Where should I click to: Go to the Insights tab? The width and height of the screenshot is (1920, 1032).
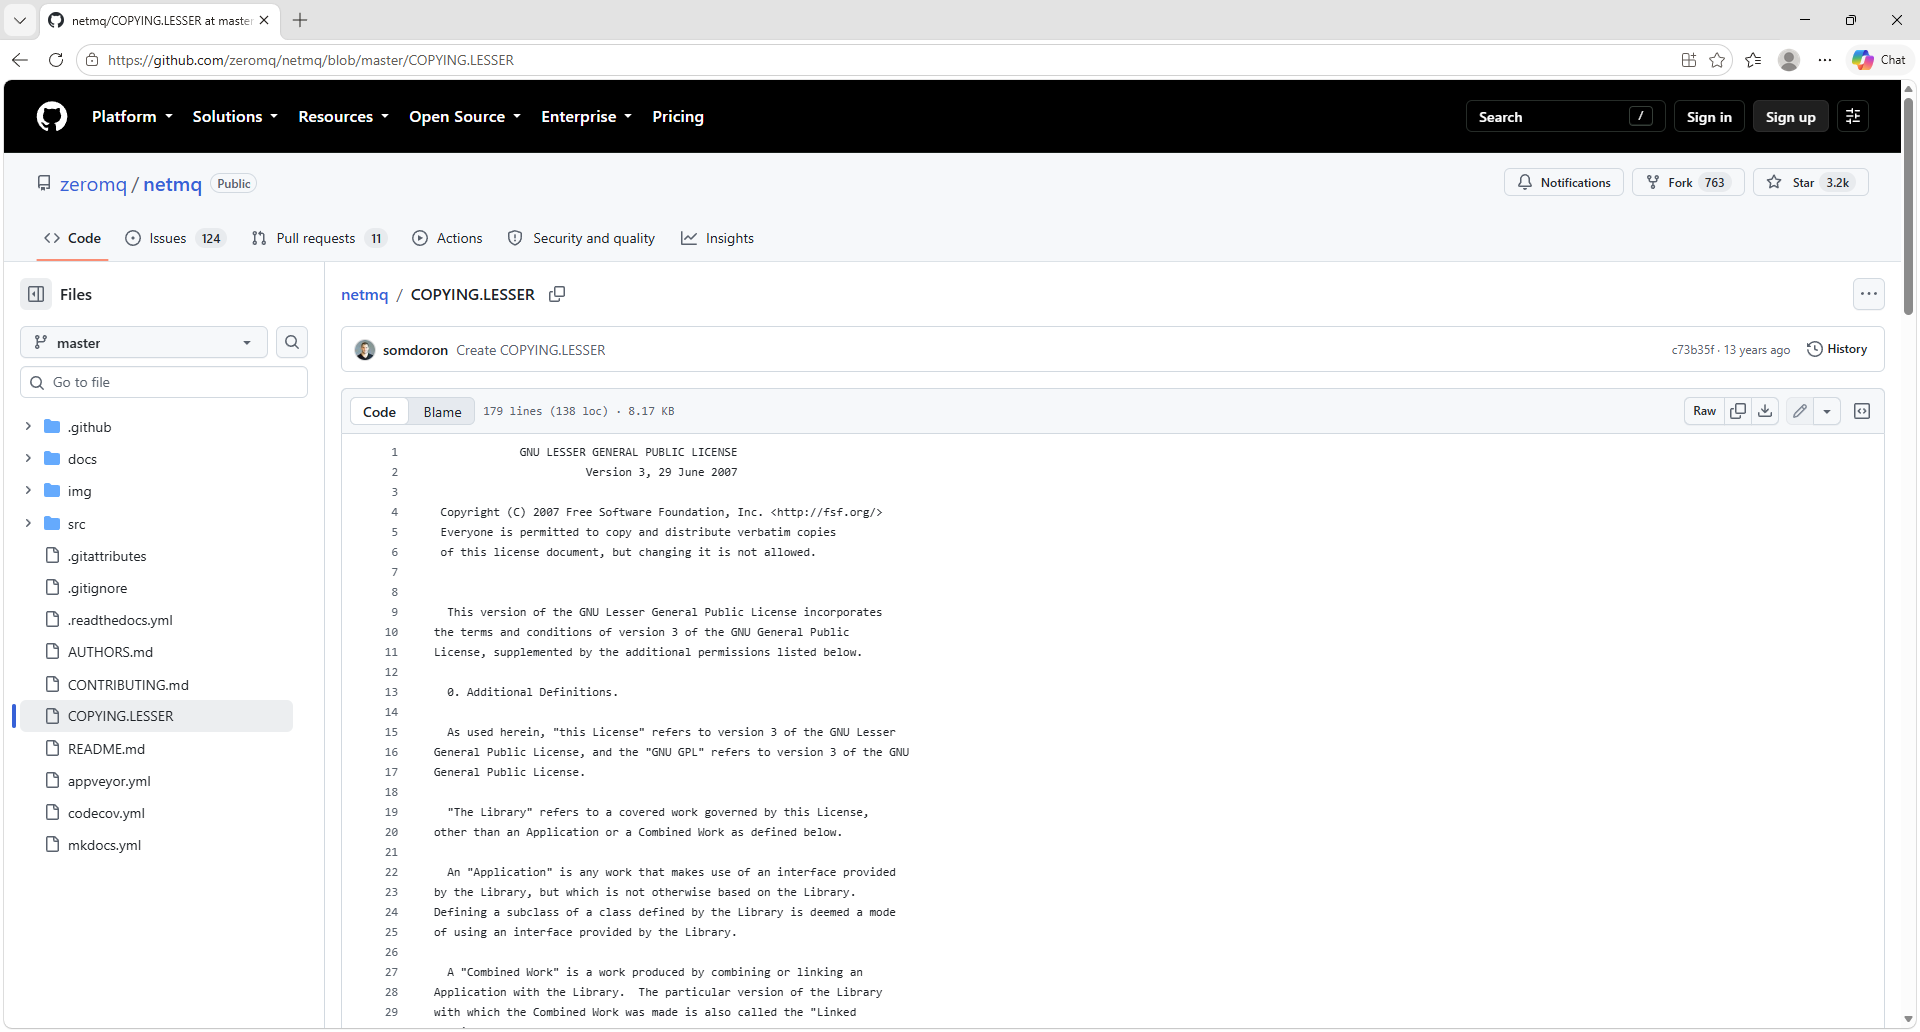(718, 238)
